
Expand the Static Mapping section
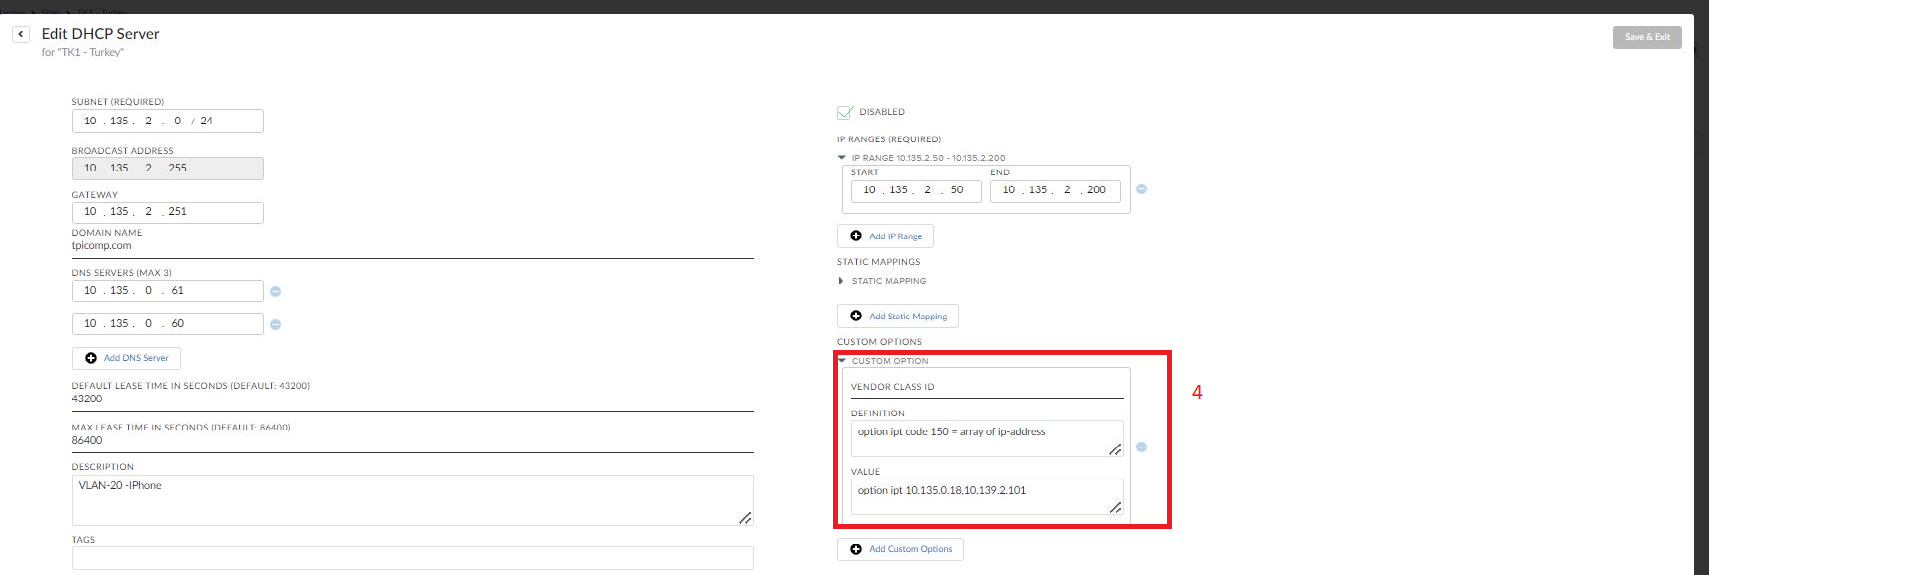841,281
